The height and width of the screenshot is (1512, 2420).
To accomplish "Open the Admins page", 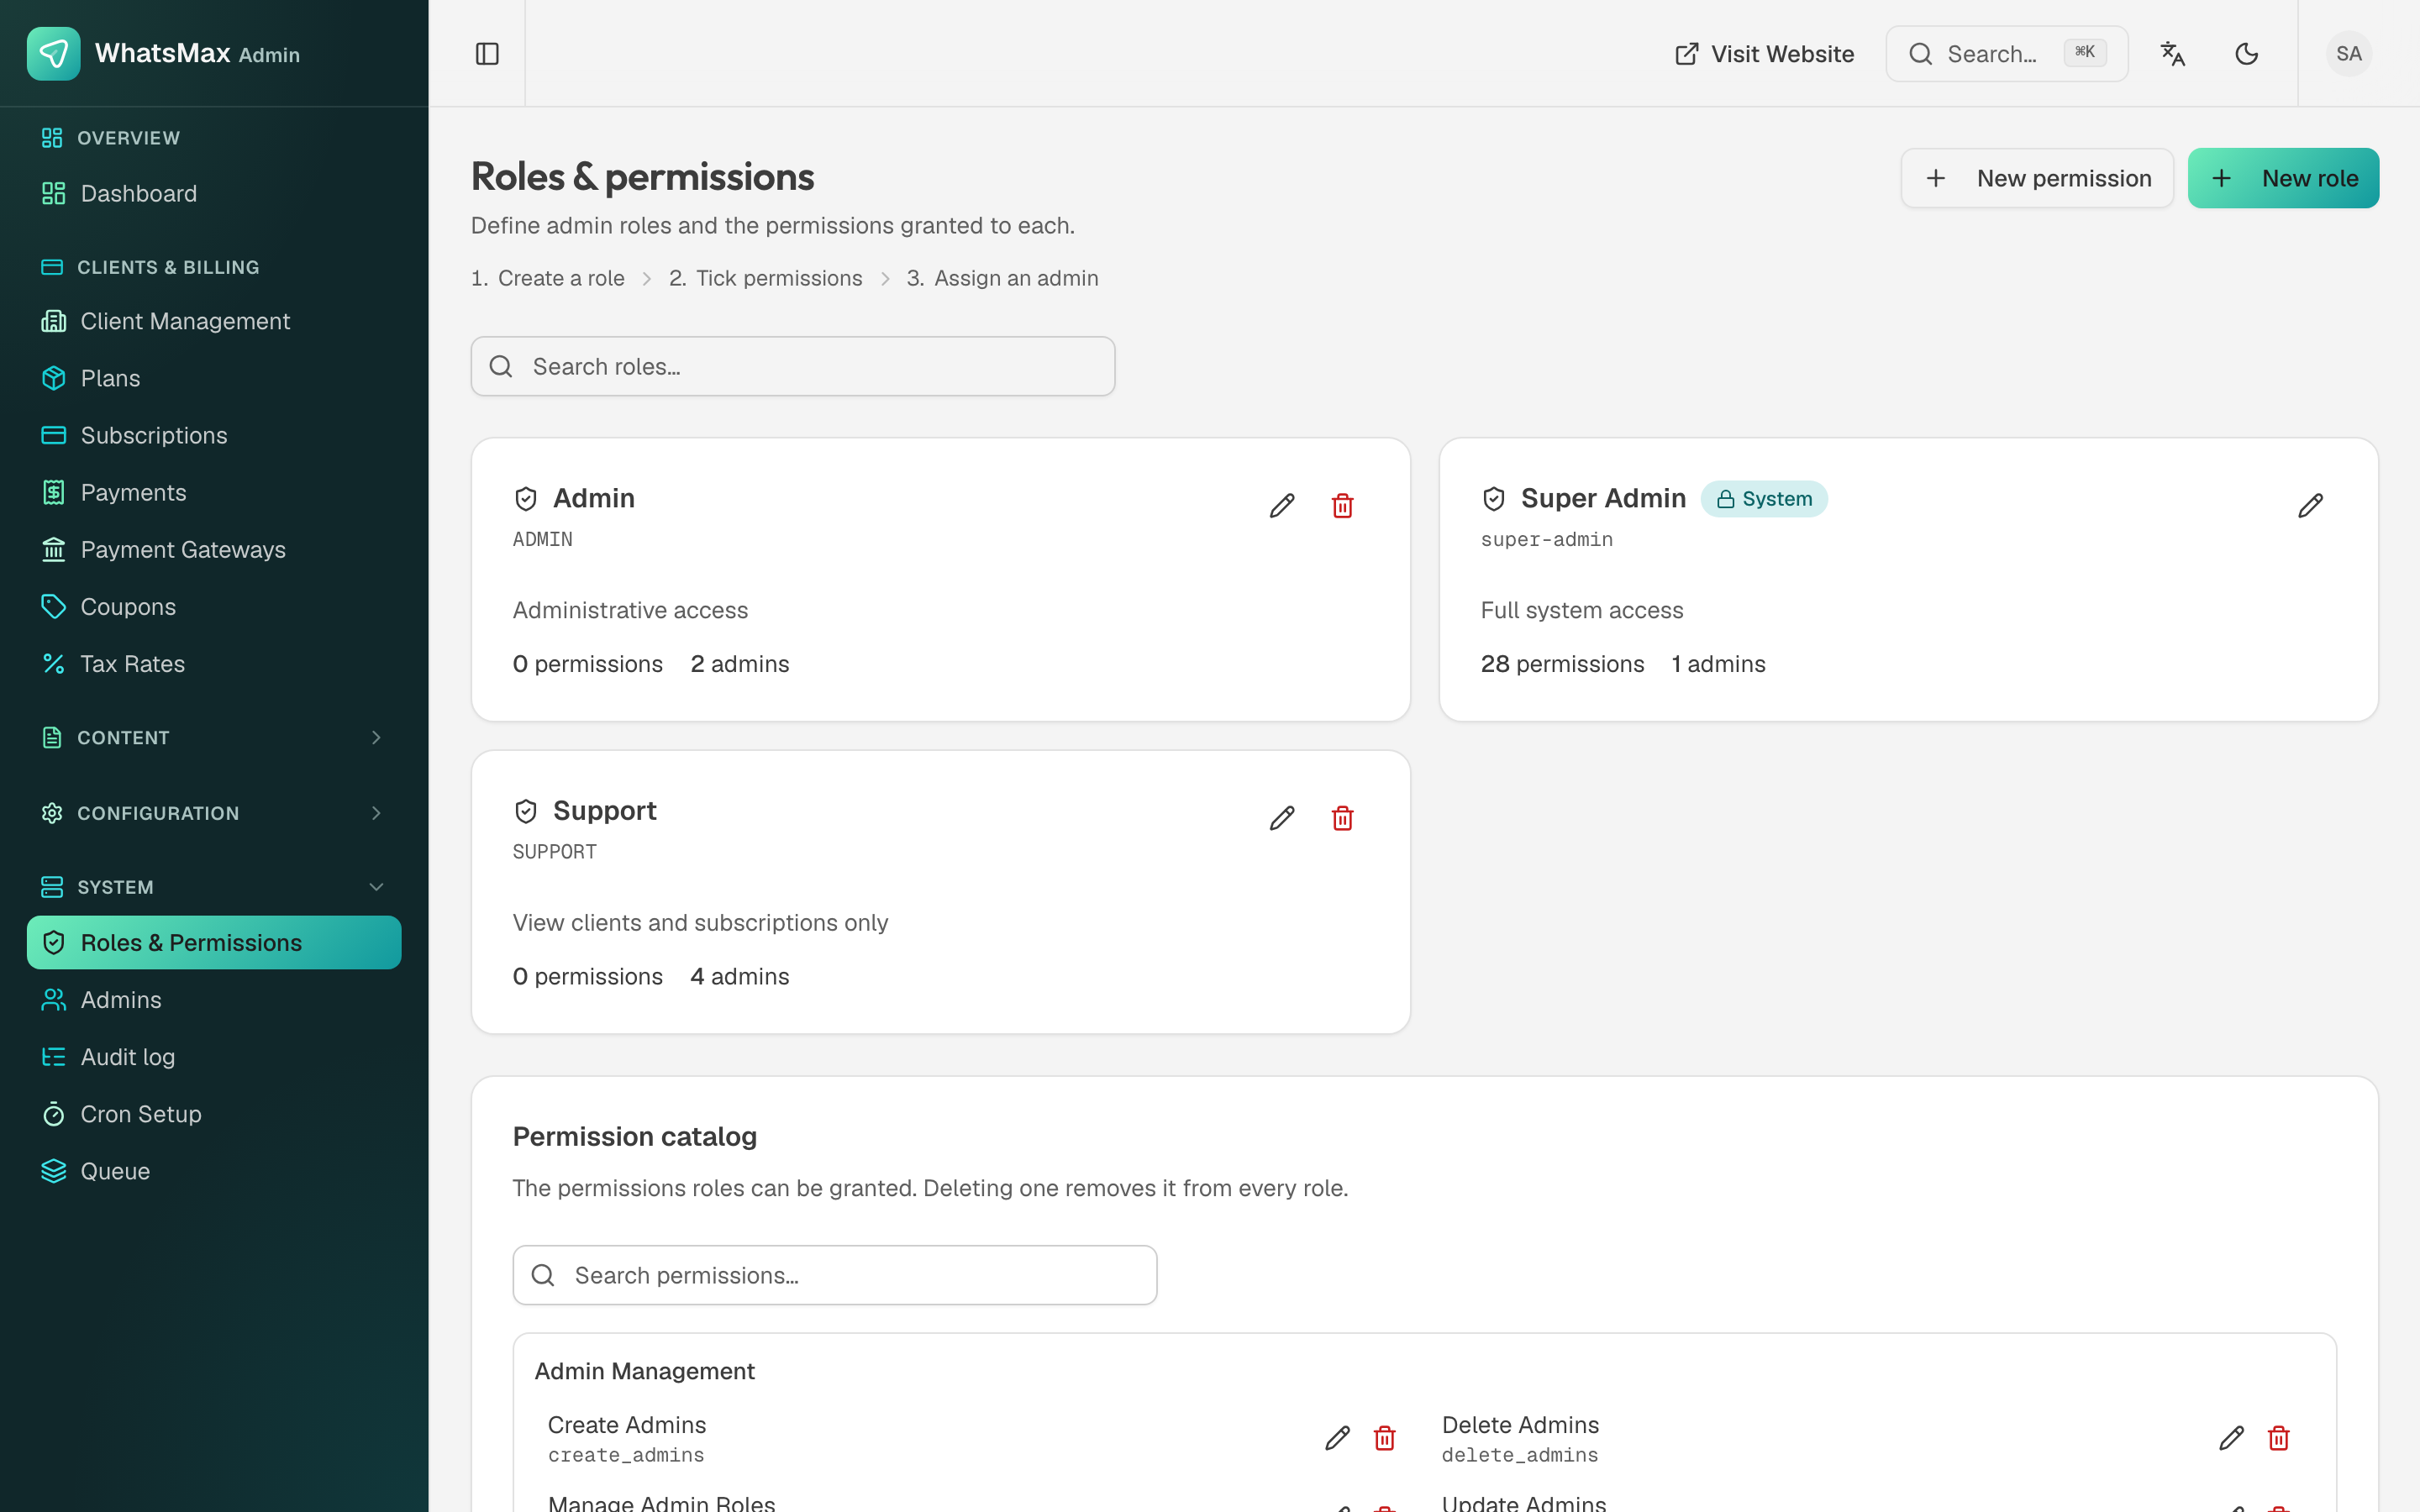I will click(x=214, y=999).
